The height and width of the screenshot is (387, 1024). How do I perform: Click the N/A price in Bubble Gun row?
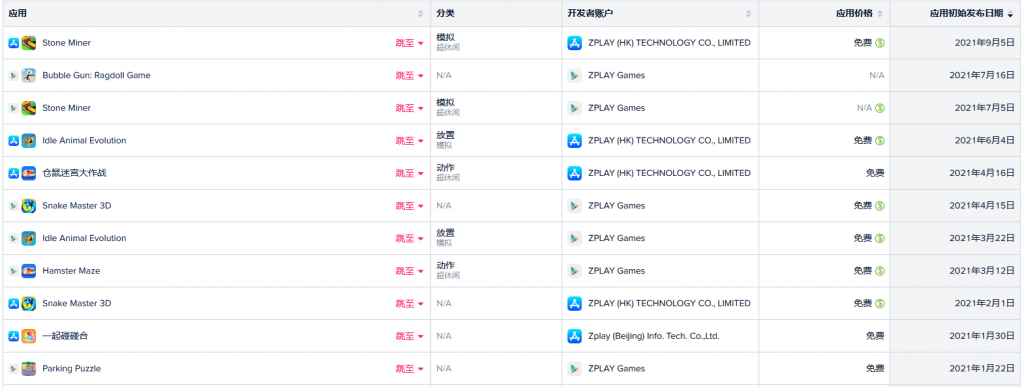(x=876, y=76)
